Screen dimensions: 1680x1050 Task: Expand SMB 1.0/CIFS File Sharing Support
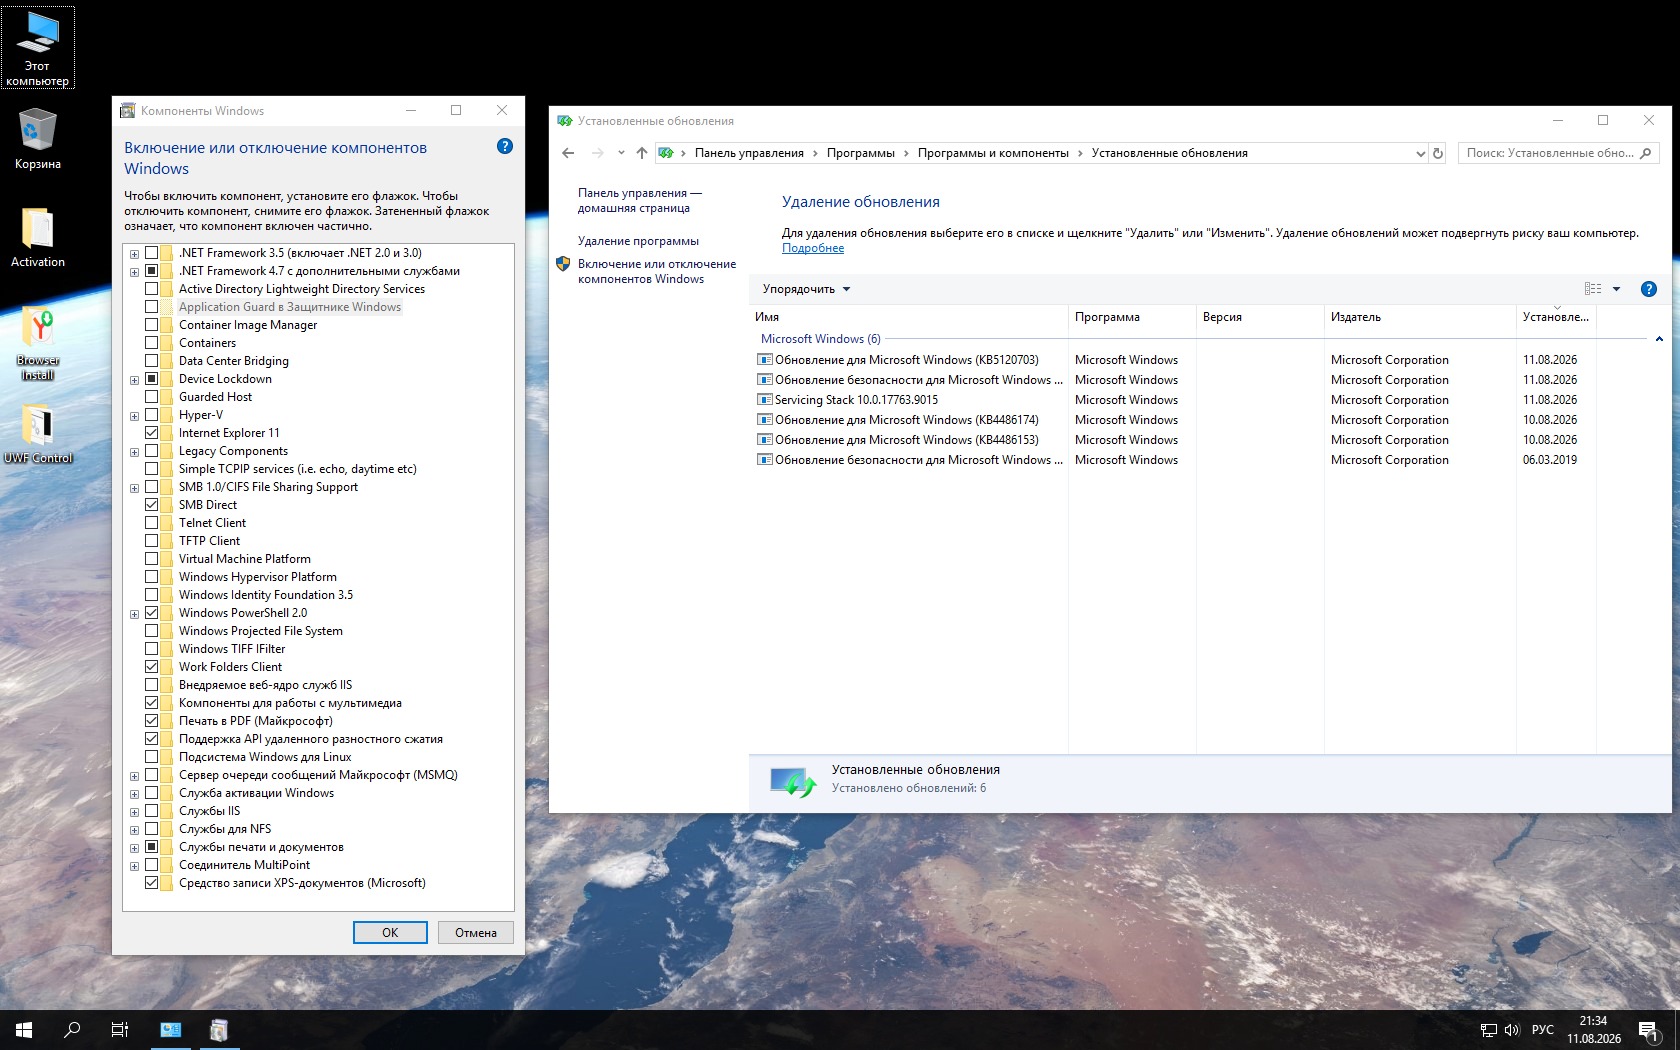[x=134, y=488]
